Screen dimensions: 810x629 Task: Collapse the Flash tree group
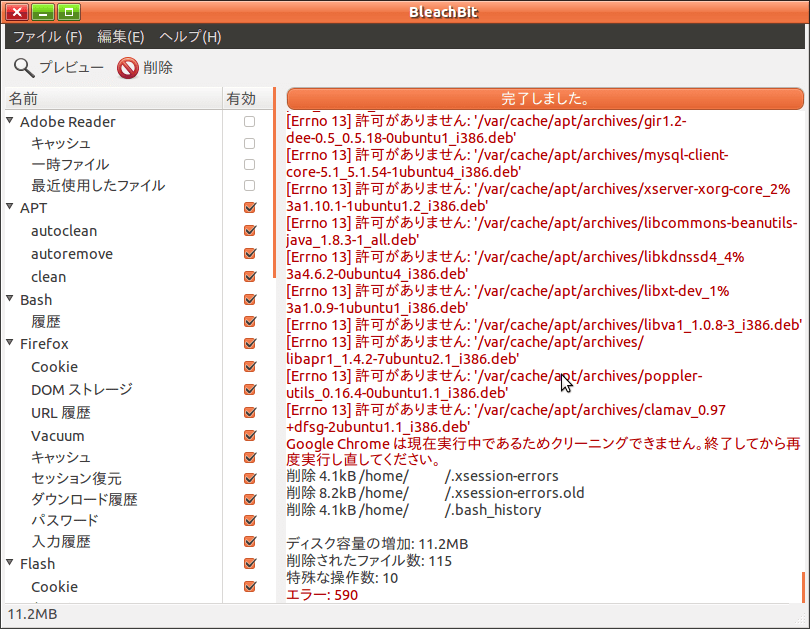point(10,564)
